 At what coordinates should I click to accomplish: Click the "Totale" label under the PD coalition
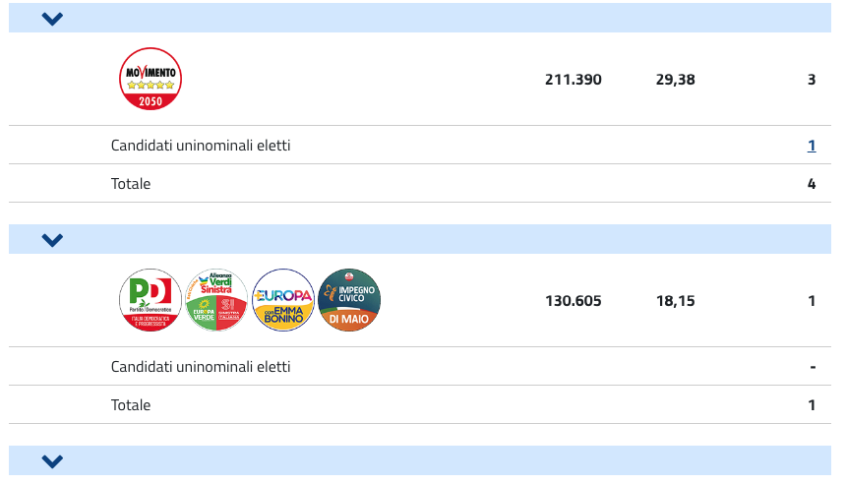point(131,405)
